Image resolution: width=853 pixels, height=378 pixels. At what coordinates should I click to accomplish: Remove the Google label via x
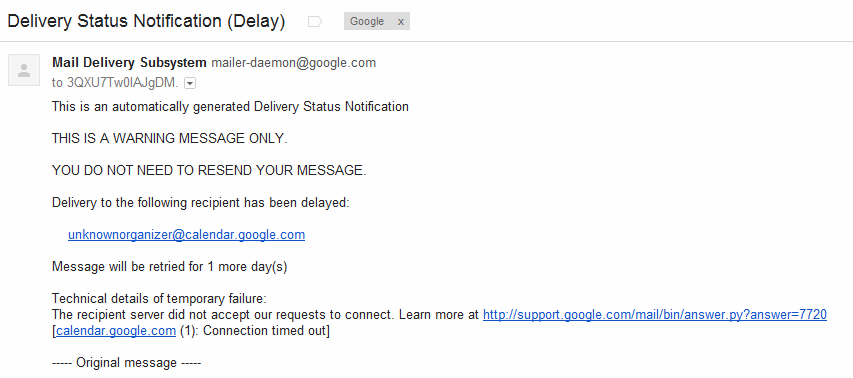coord(401,22)
